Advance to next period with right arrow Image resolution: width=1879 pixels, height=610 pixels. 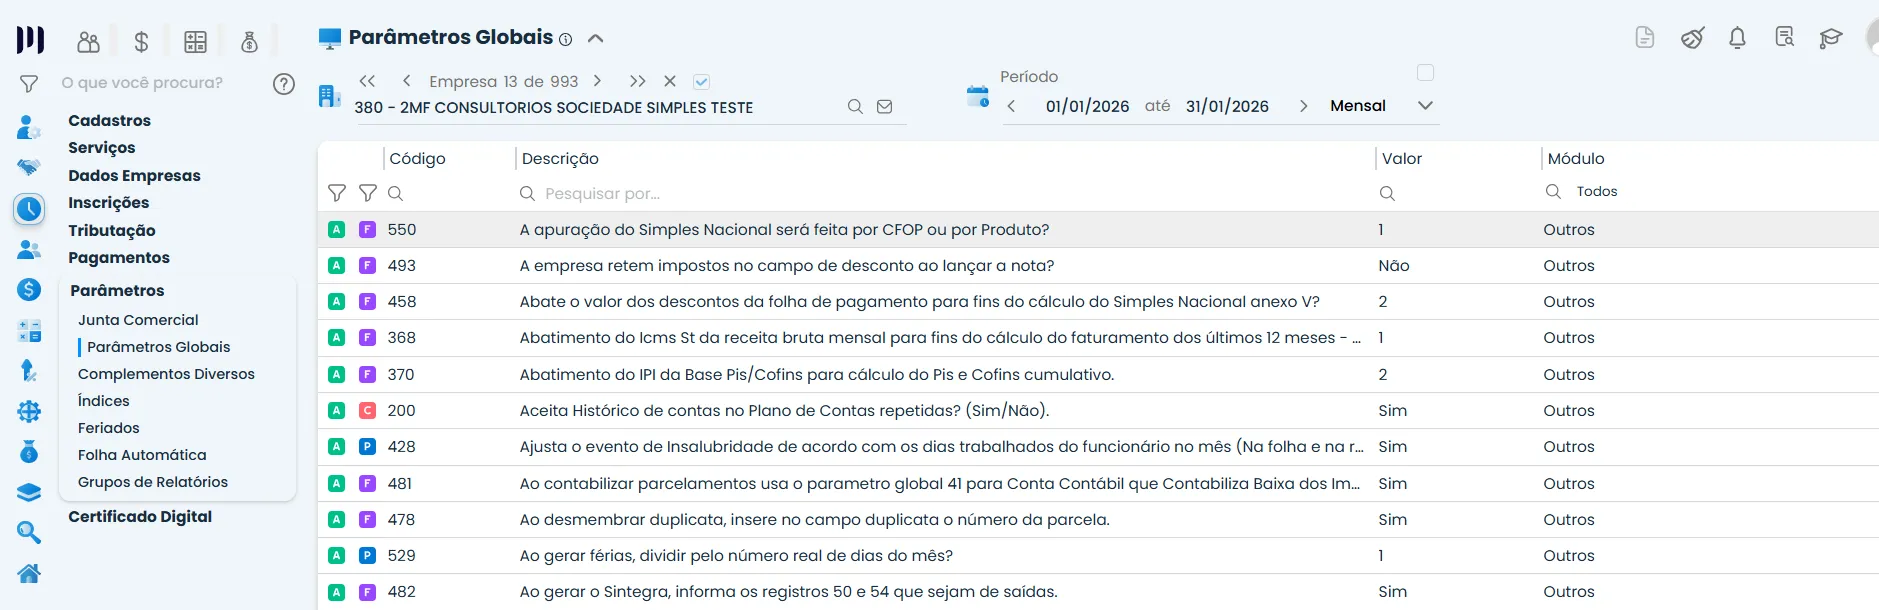click(x=1303, y=106)
